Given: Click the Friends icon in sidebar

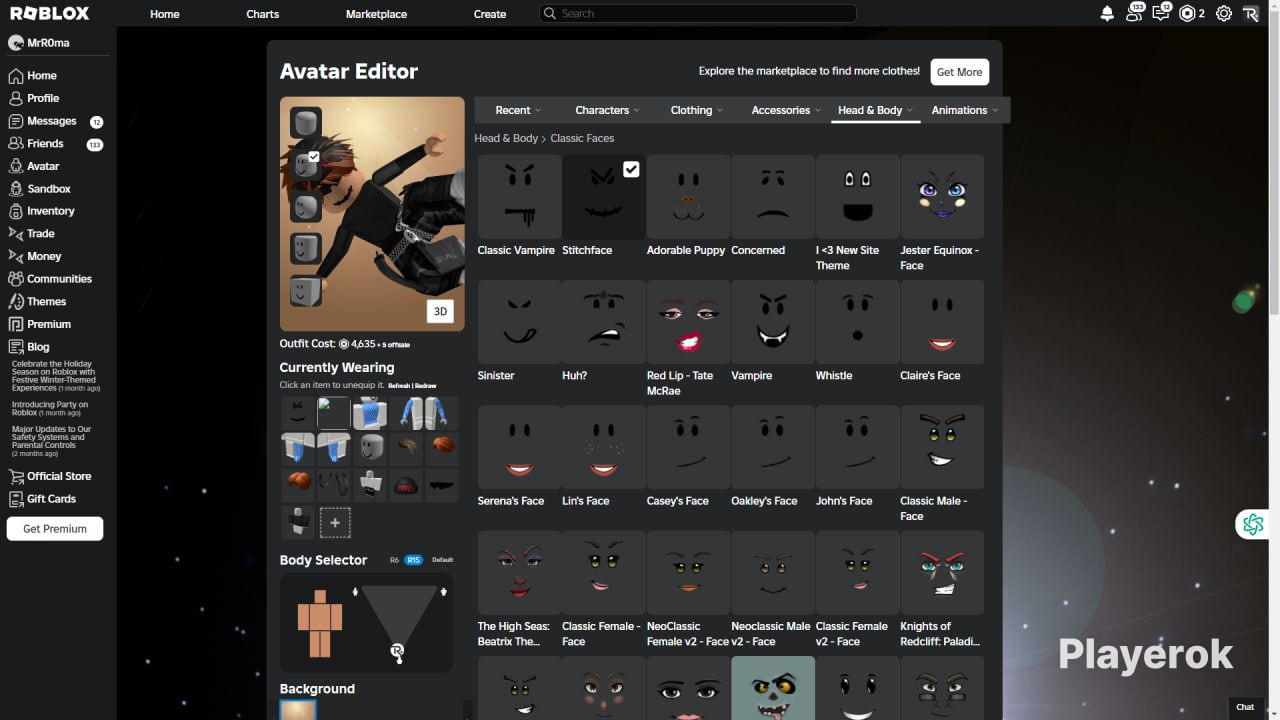Looking at the screenshot, I should click(x=16, y=144).
